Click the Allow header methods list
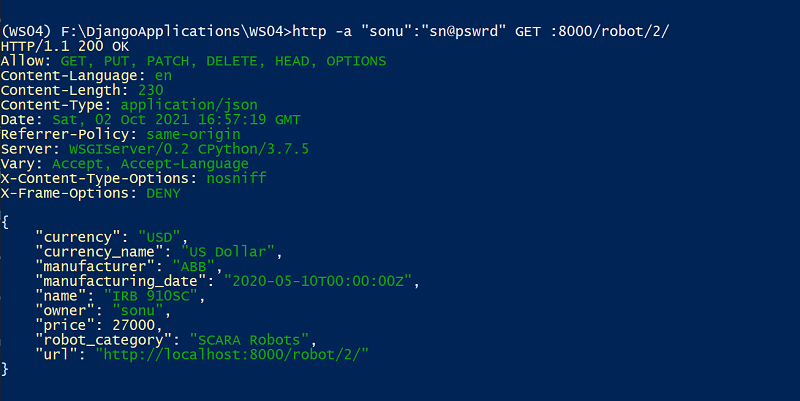 tap(223, 61)
